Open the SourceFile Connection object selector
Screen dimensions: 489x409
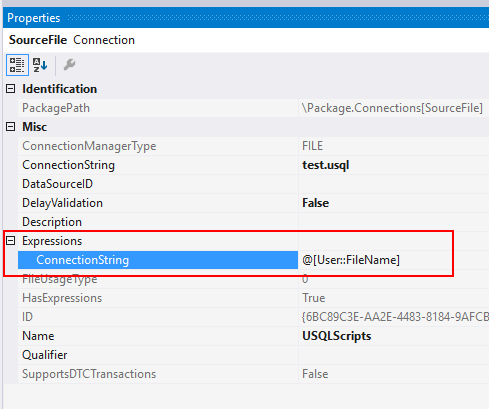pos(246,40)
